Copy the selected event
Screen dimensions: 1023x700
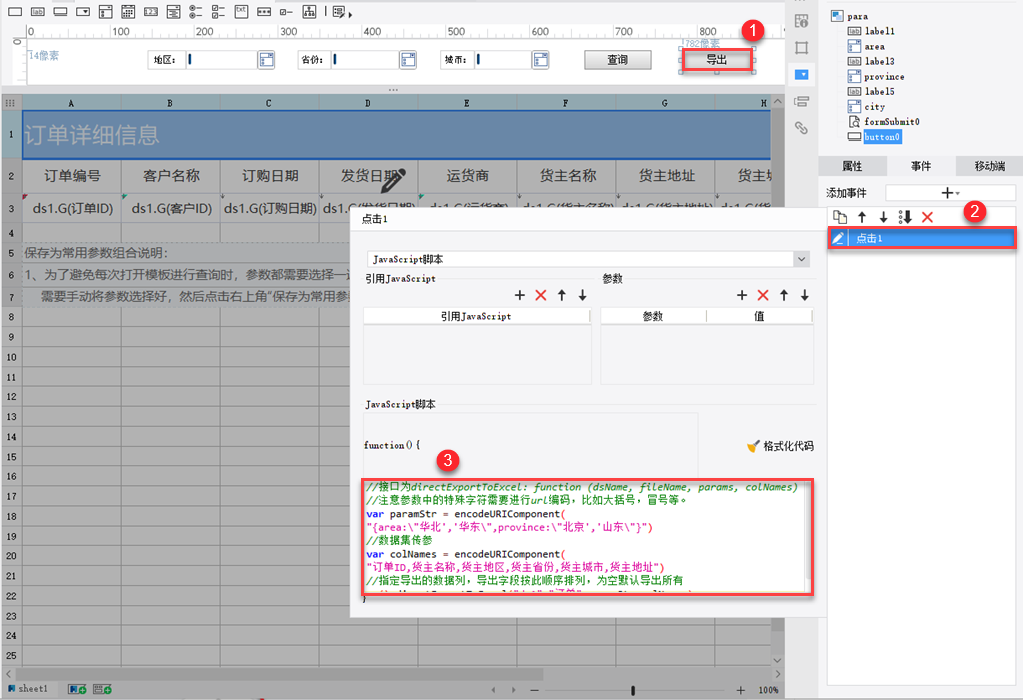[x=840, y=217]
